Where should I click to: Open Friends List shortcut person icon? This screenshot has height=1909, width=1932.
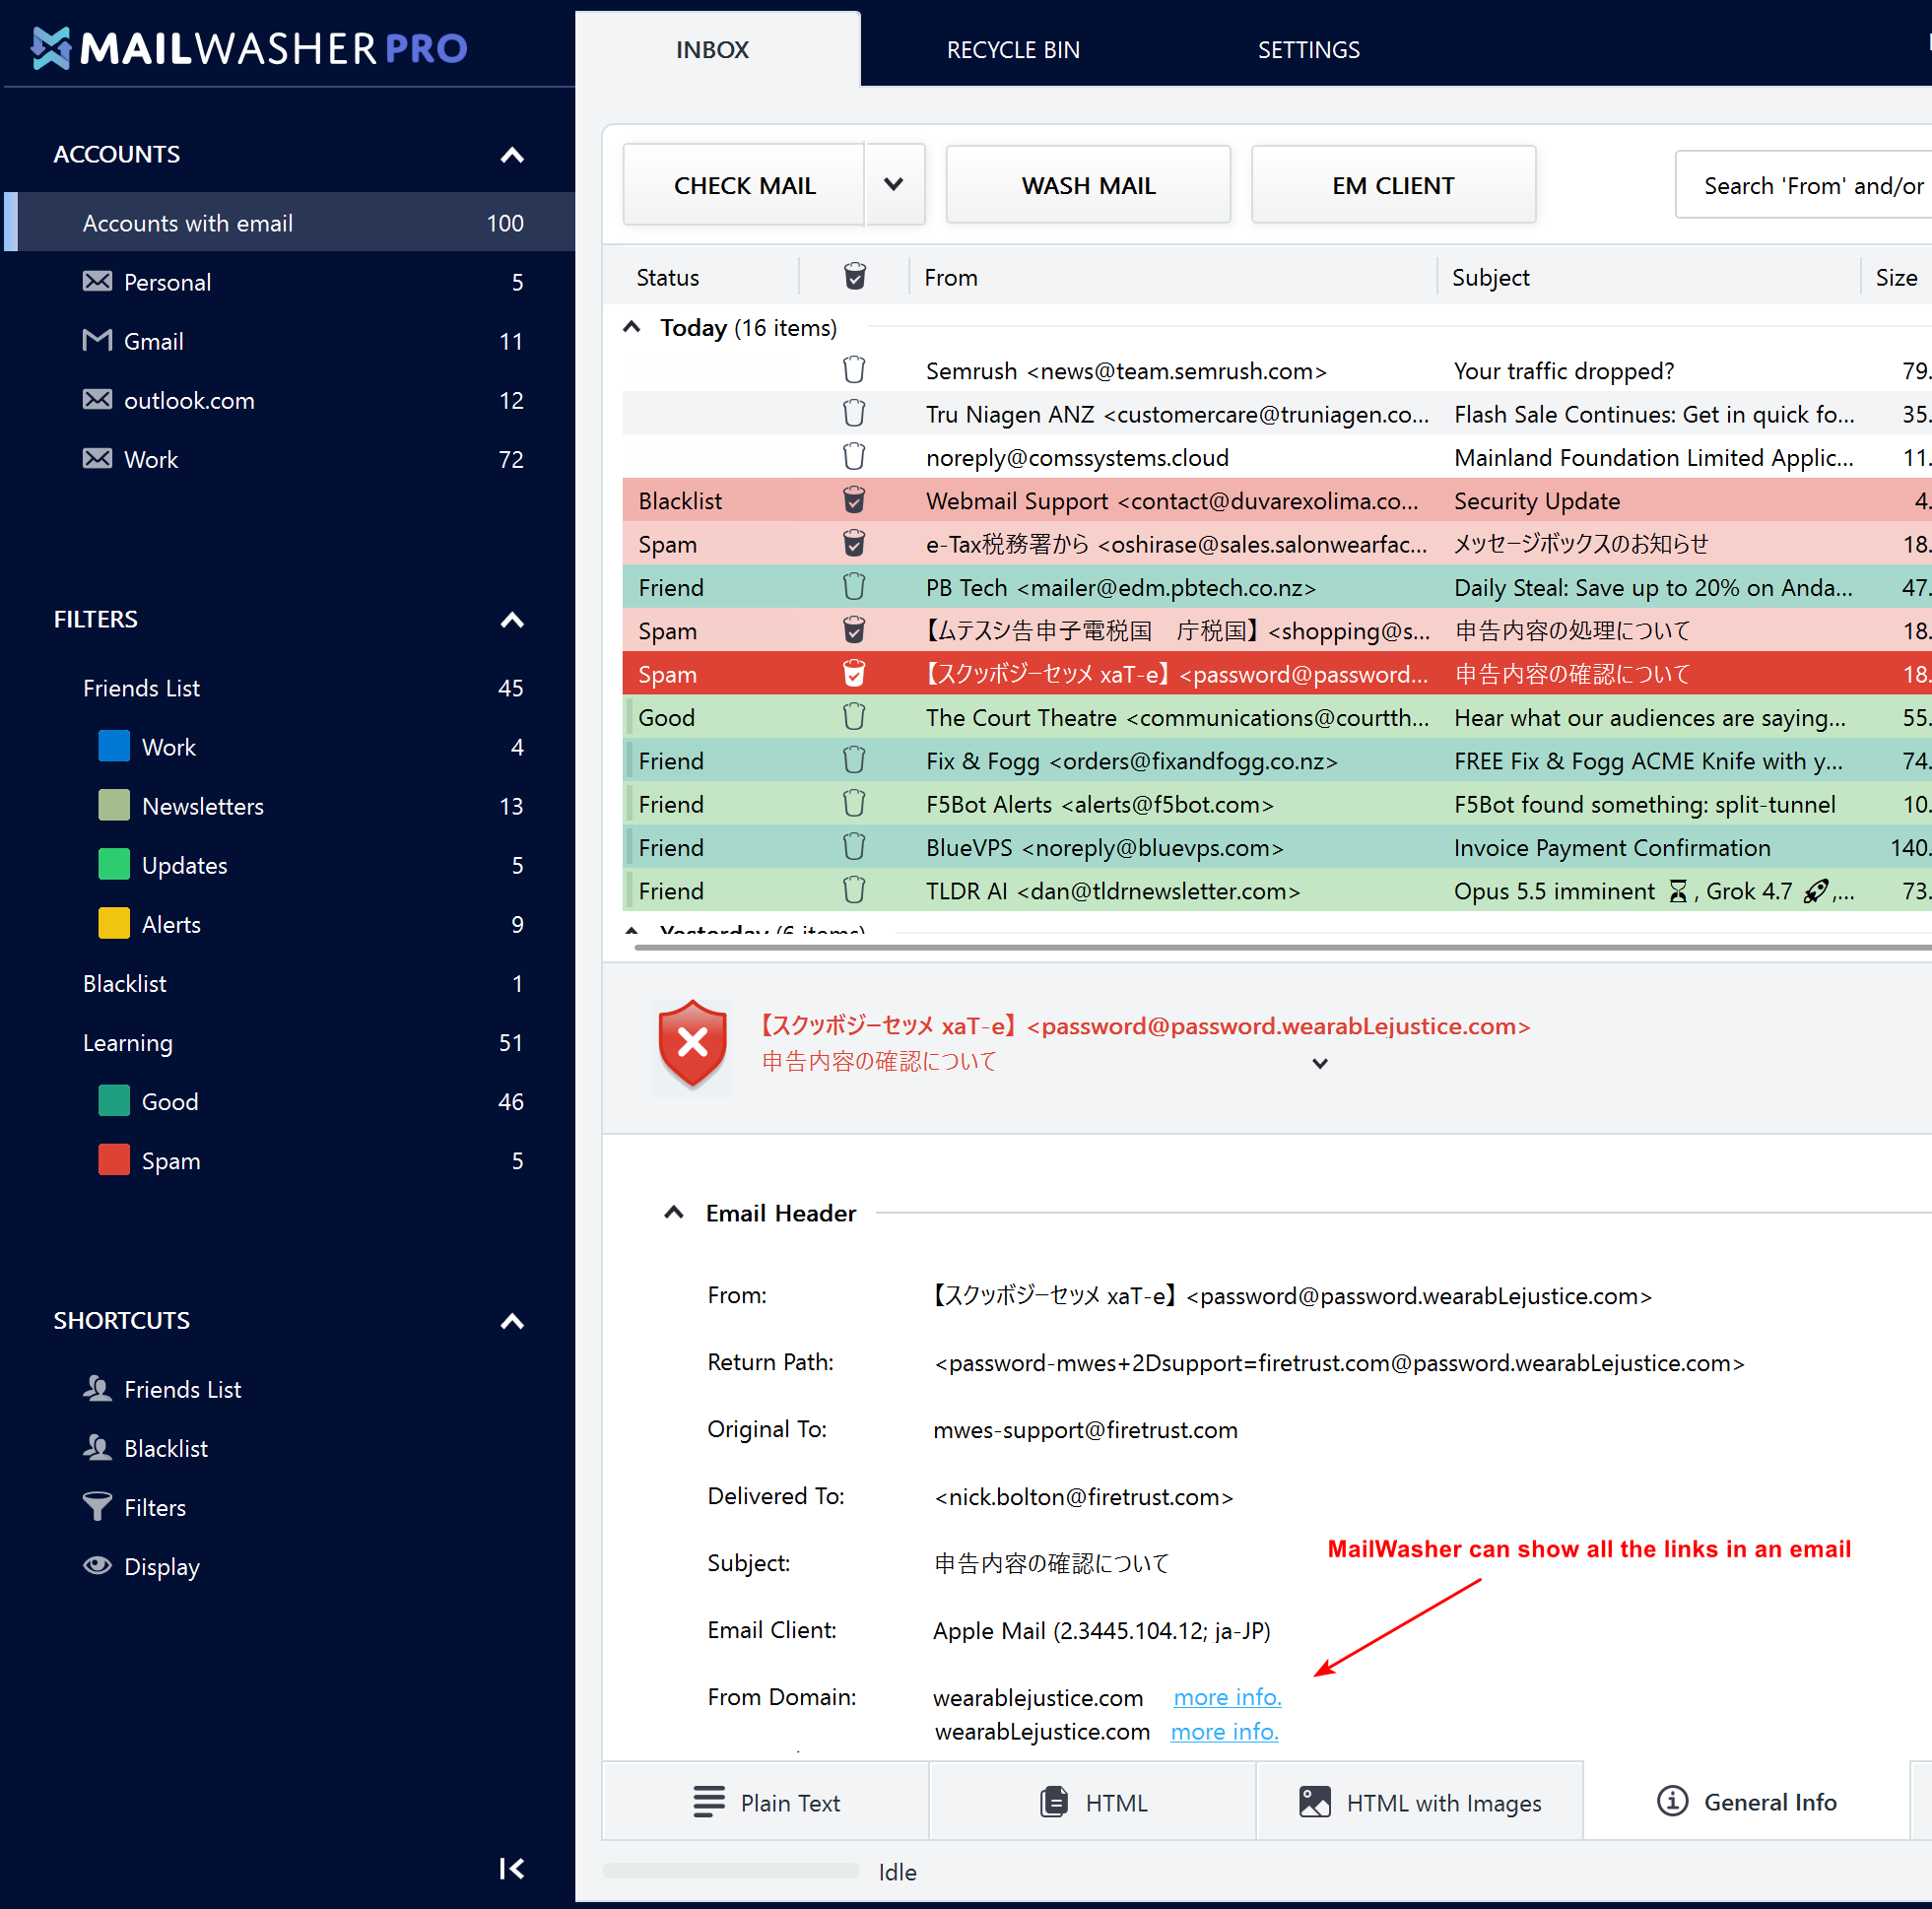tap(97, 1388)
